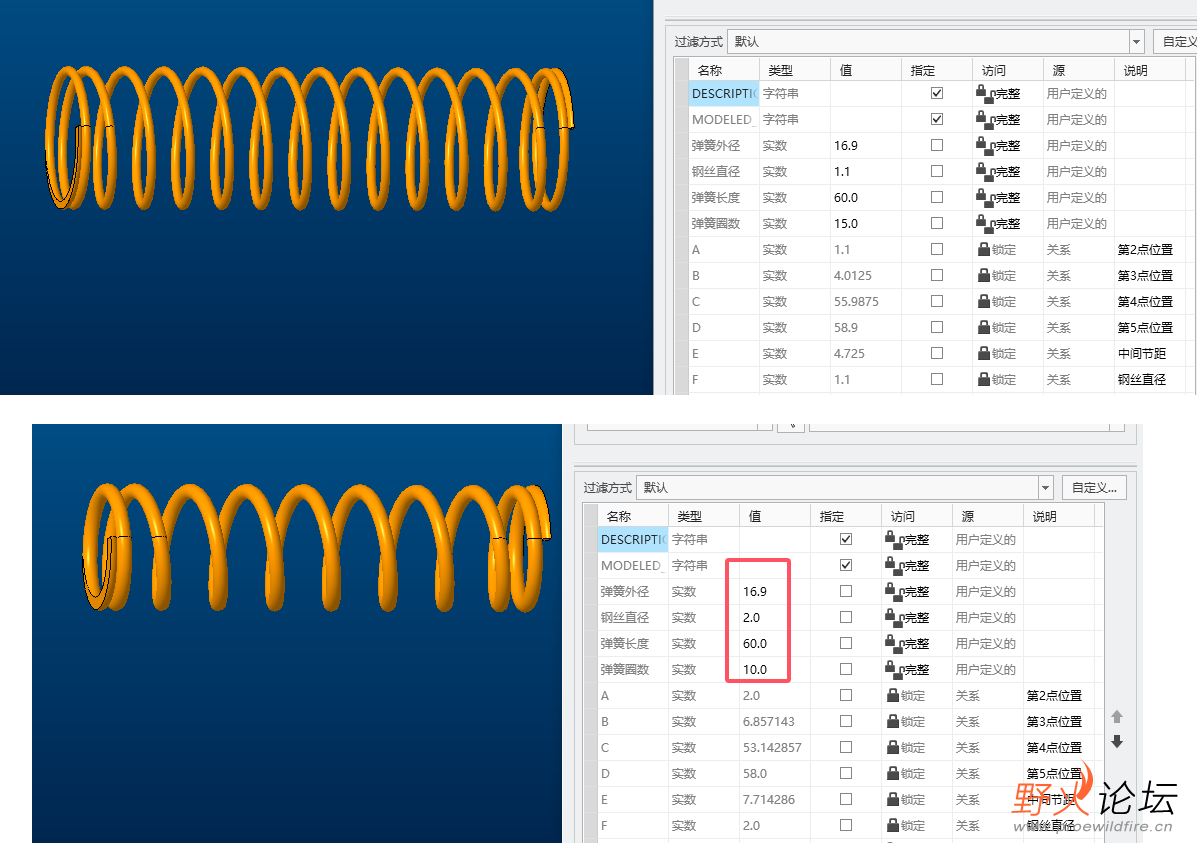Check the 指定 box for 钢丝直径 value 2.0
Viewport: 1197px width, 843px height.
point(846,617)
